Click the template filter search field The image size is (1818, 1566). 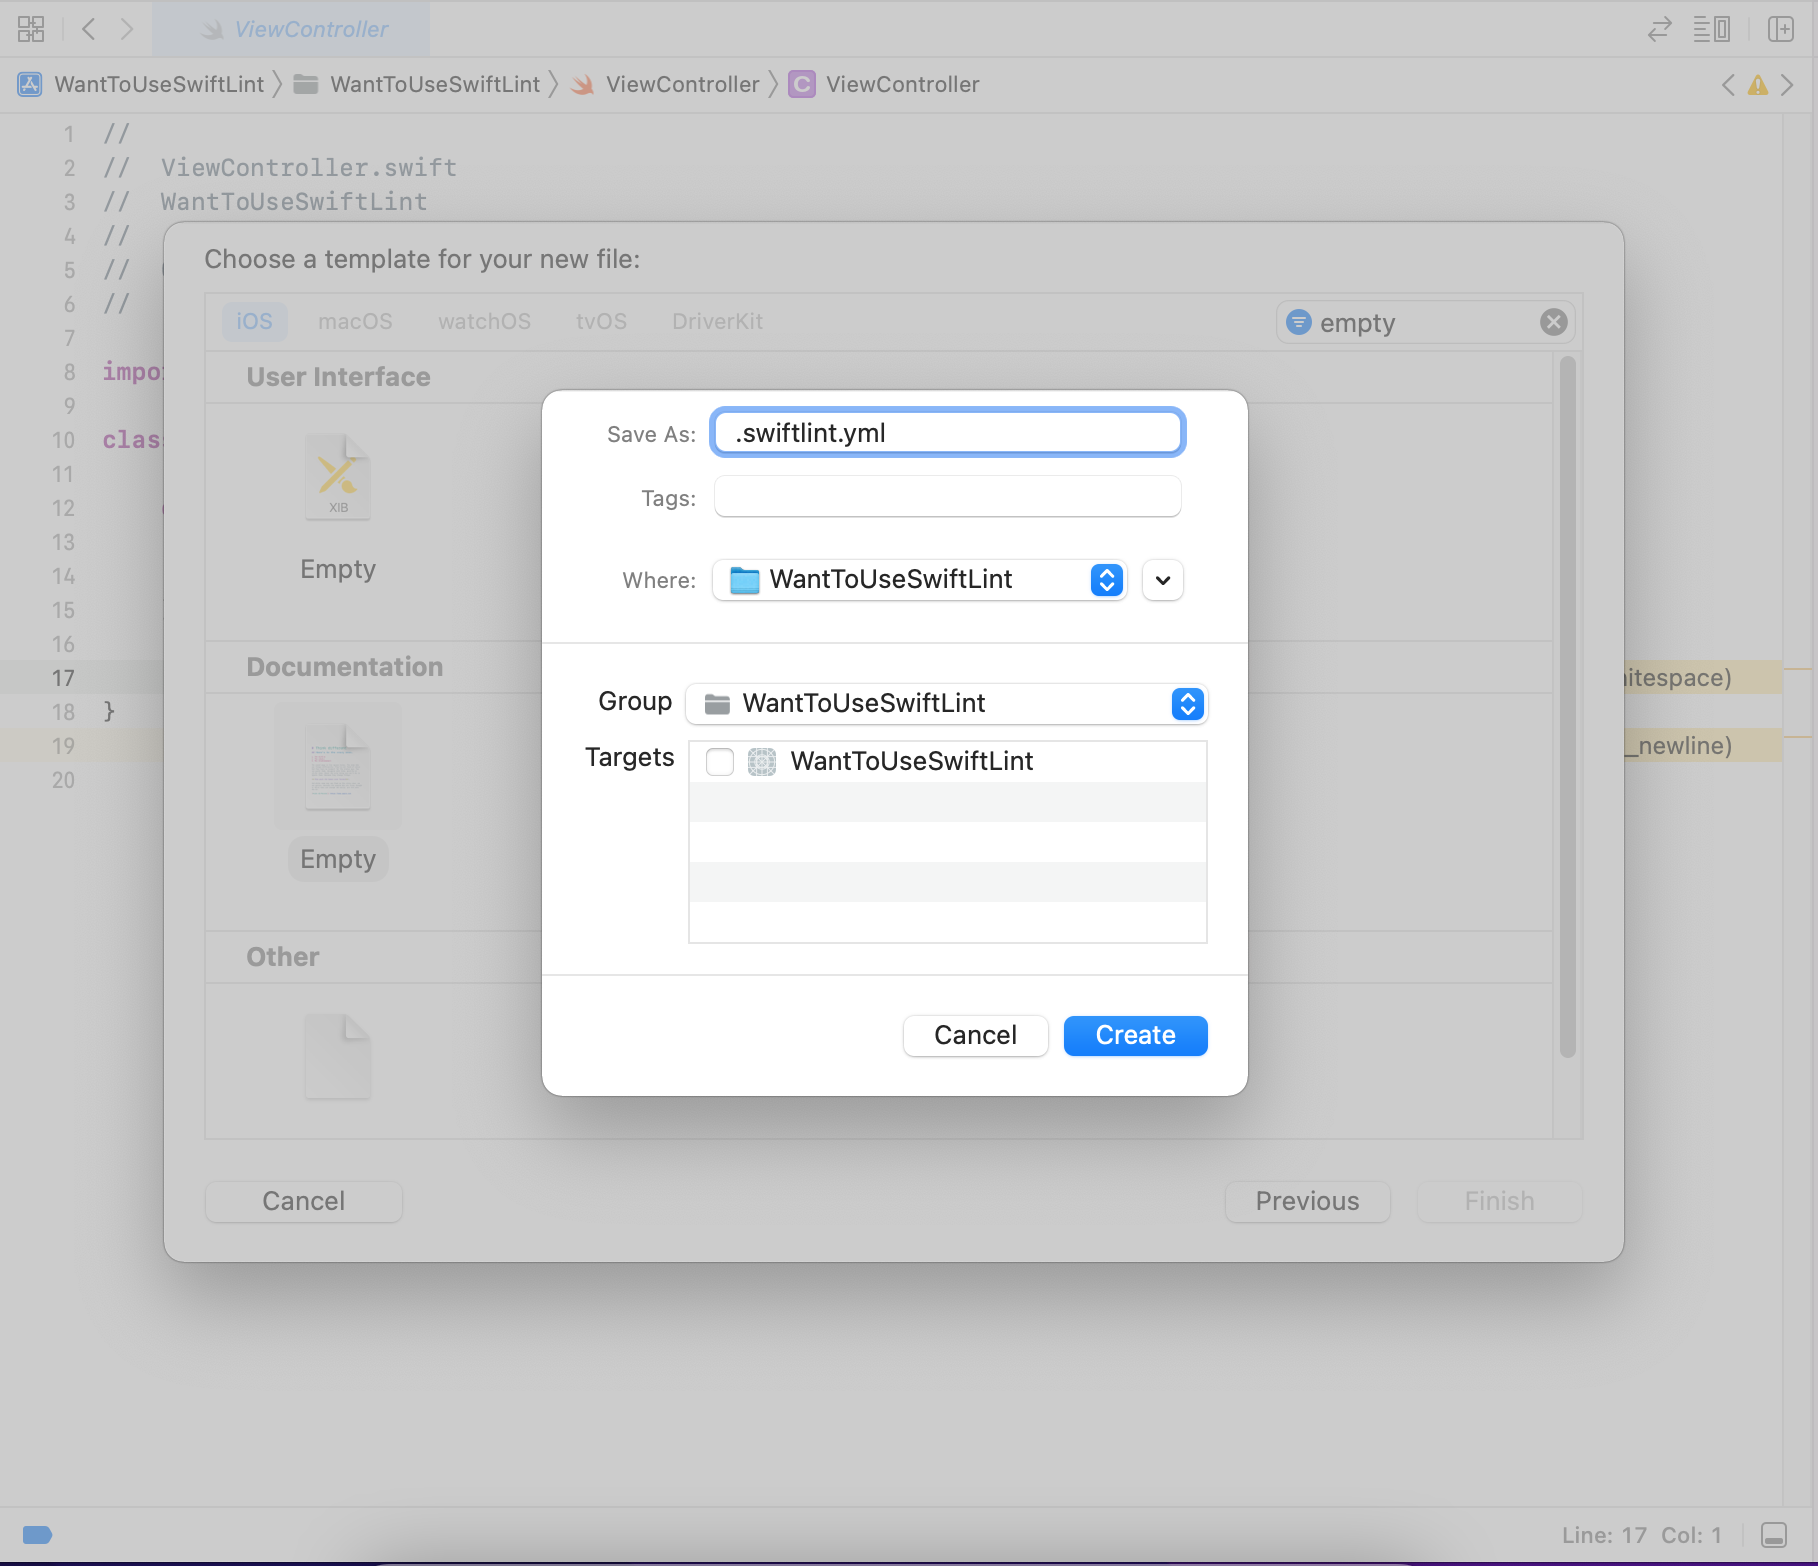(1425, 322)
